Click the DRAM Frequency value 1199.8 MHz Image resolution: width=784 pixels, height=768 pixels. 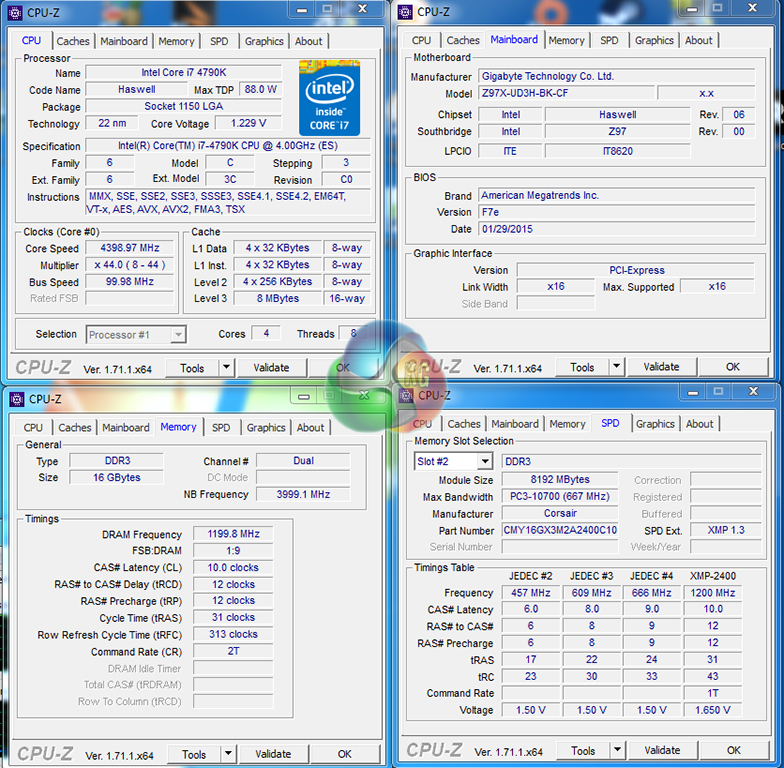[x=234, y=534]
